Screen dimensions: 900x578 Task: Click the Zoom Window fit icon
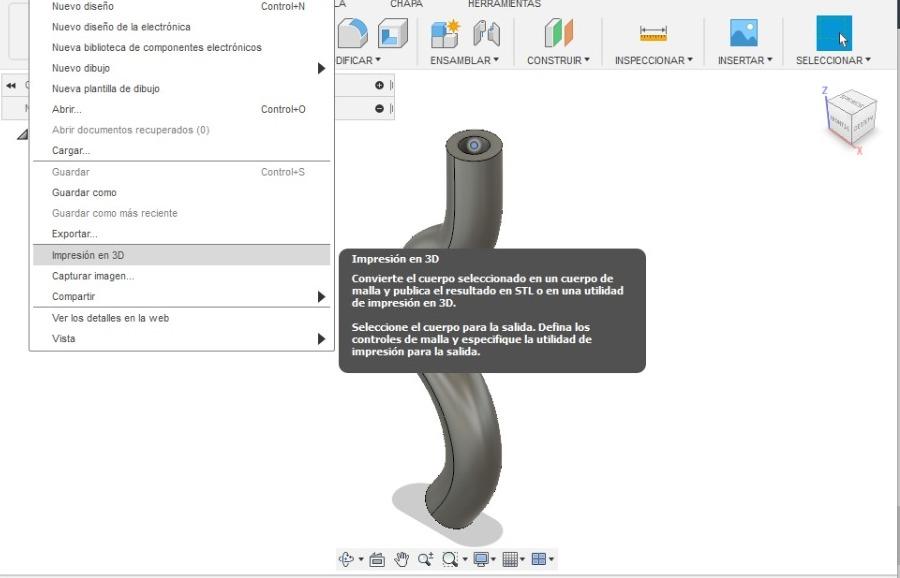[449, 558]
